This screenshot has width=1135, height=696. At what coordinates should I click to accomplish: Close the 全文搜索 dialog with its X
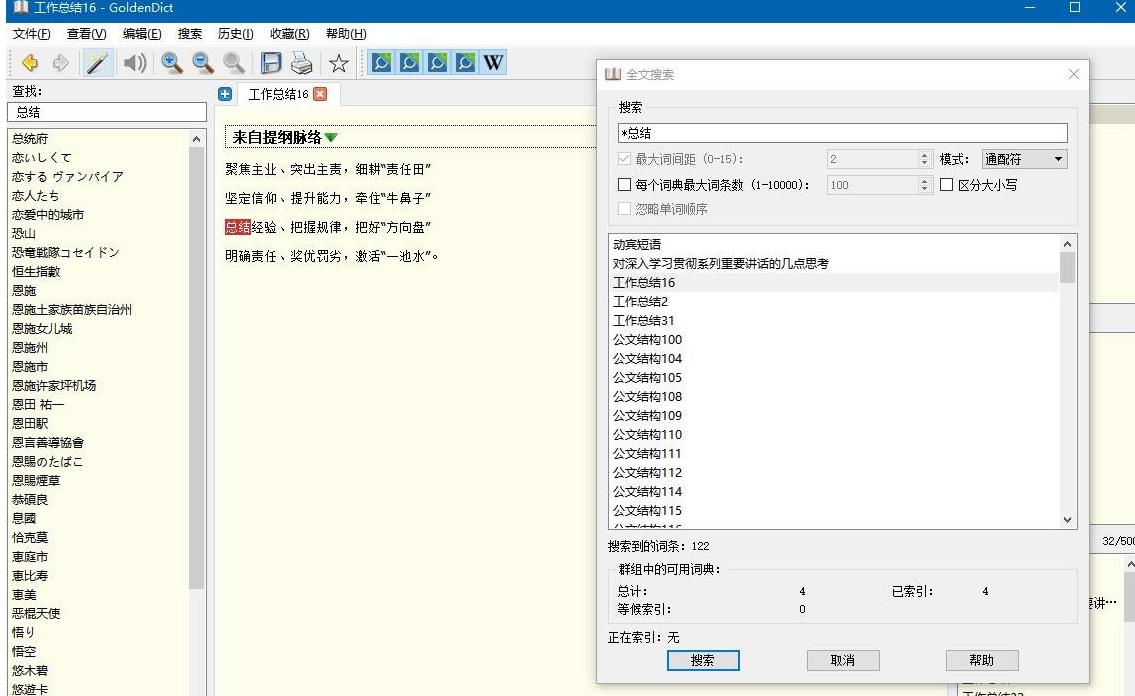[1073, 74]
